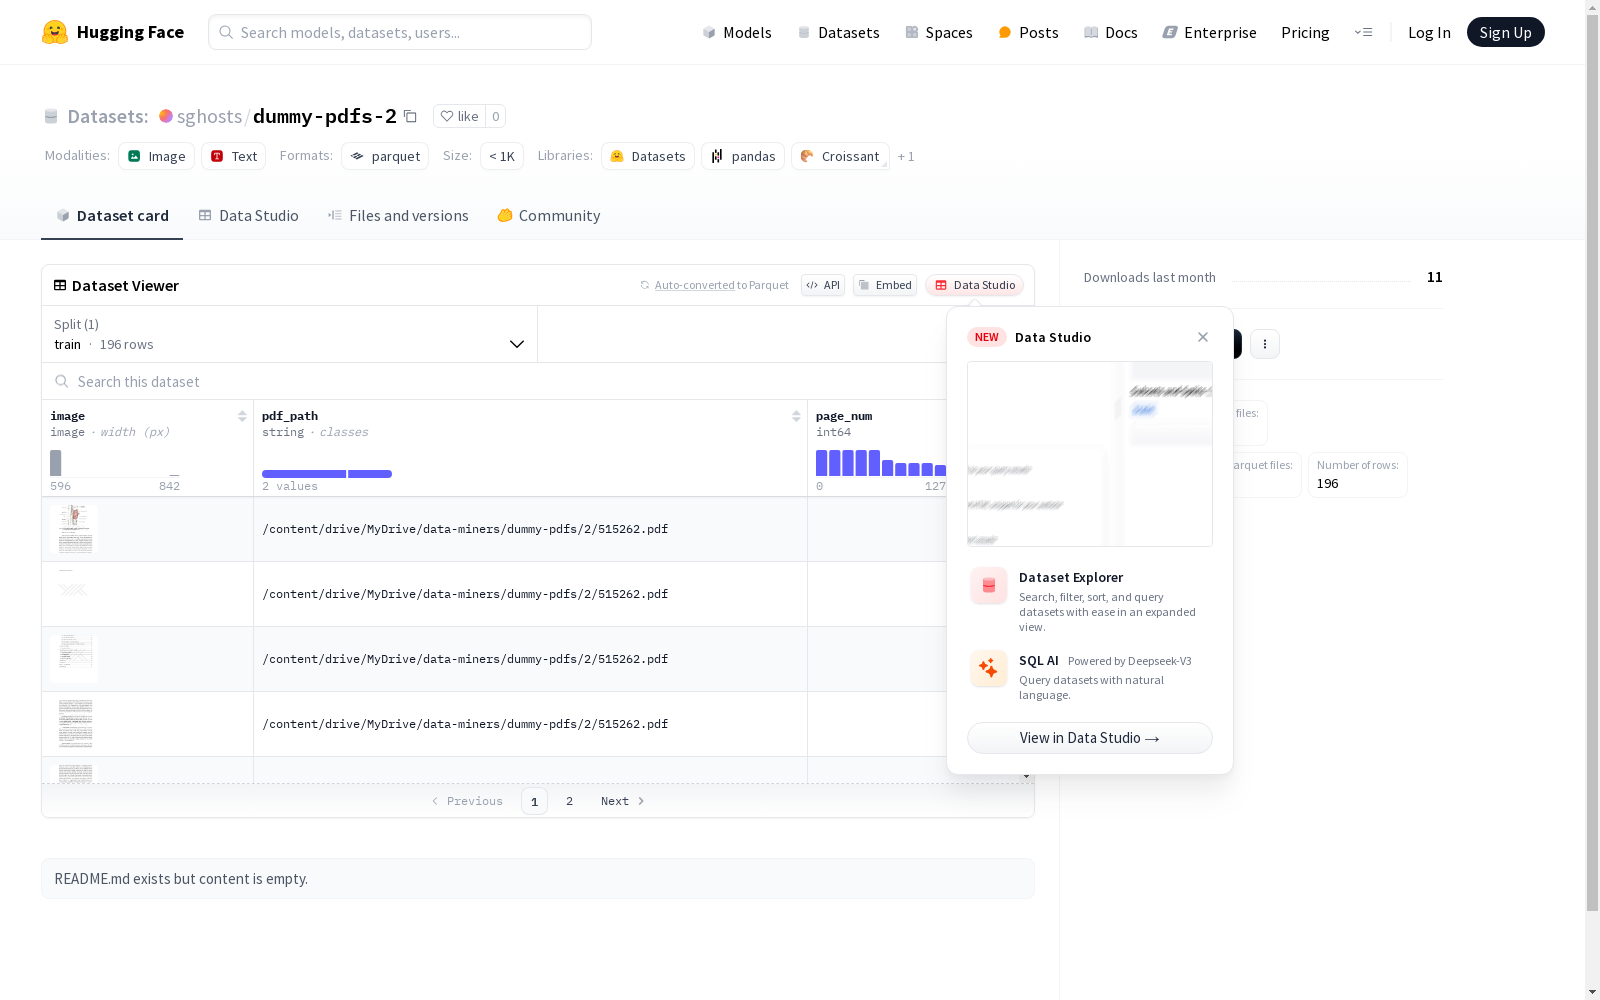Click the image width histogram bar
The height and width of the screenshot is (1000, 1600).
56,463
